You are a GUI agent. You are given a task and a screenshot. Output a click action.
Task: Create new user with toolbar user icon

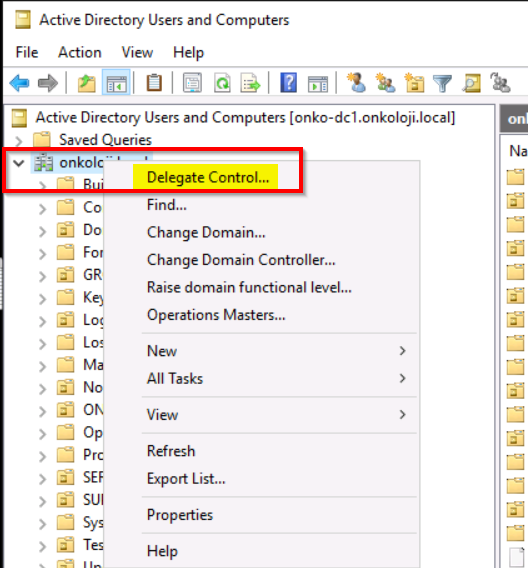click(356, 83)
